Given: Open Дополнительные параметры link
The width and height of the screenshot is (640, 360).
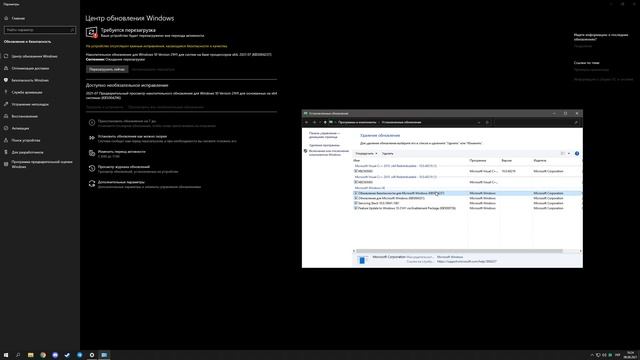Looking at the screenshot, I should [x=121, y=182].
